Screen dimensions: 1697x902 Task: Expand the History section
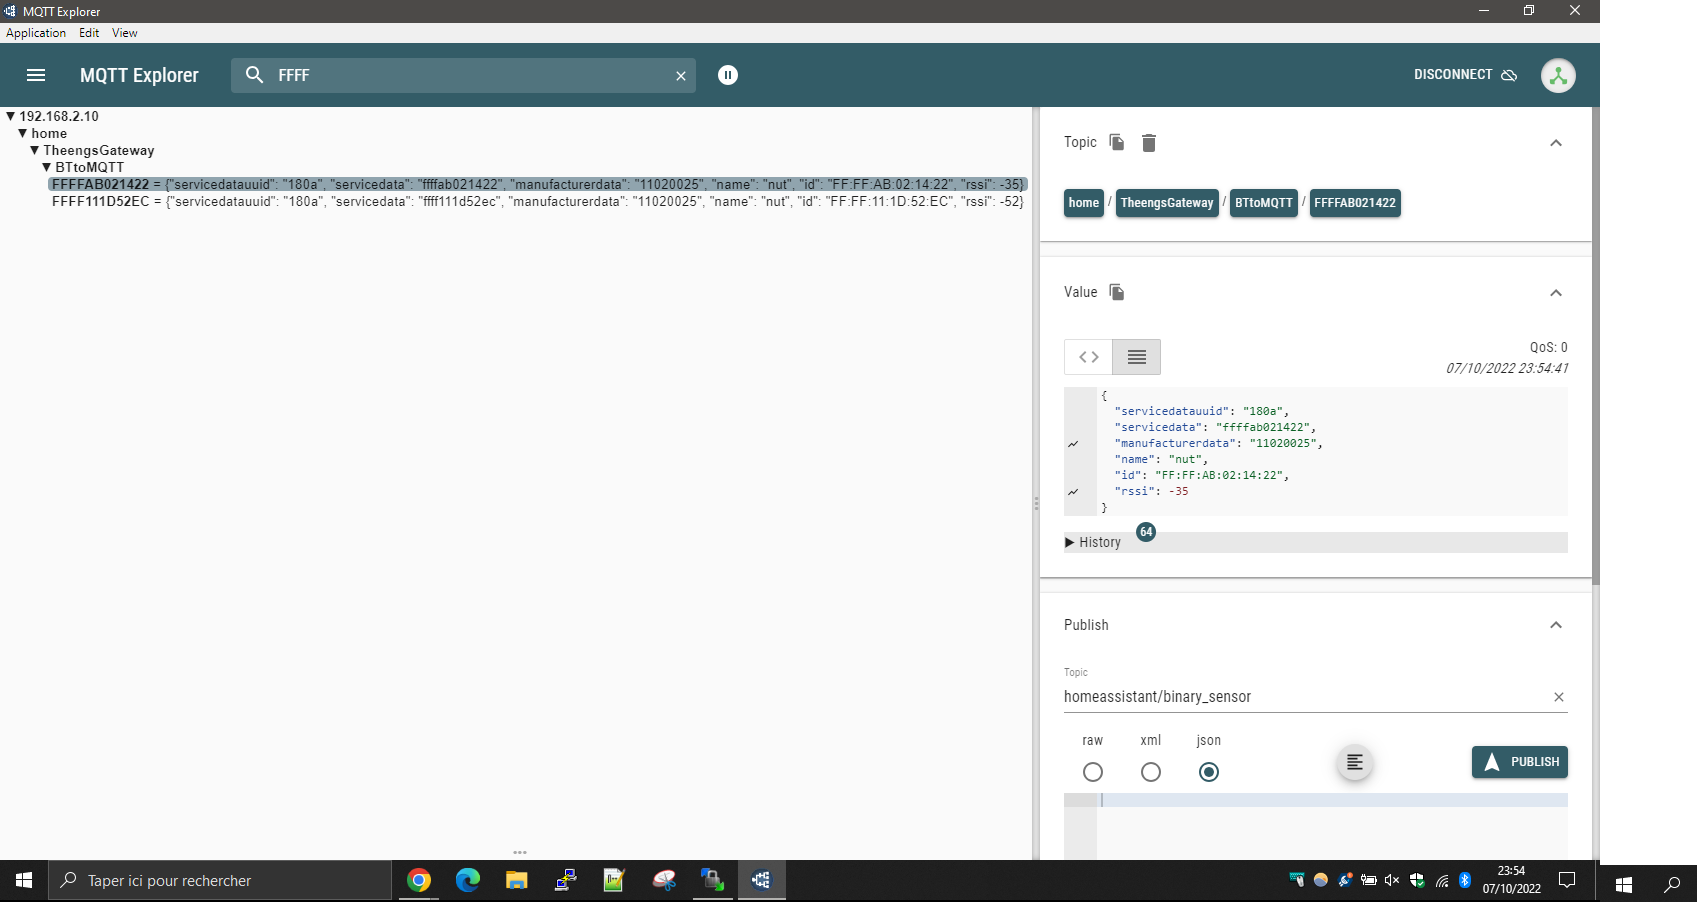[x=1092, y=542]
